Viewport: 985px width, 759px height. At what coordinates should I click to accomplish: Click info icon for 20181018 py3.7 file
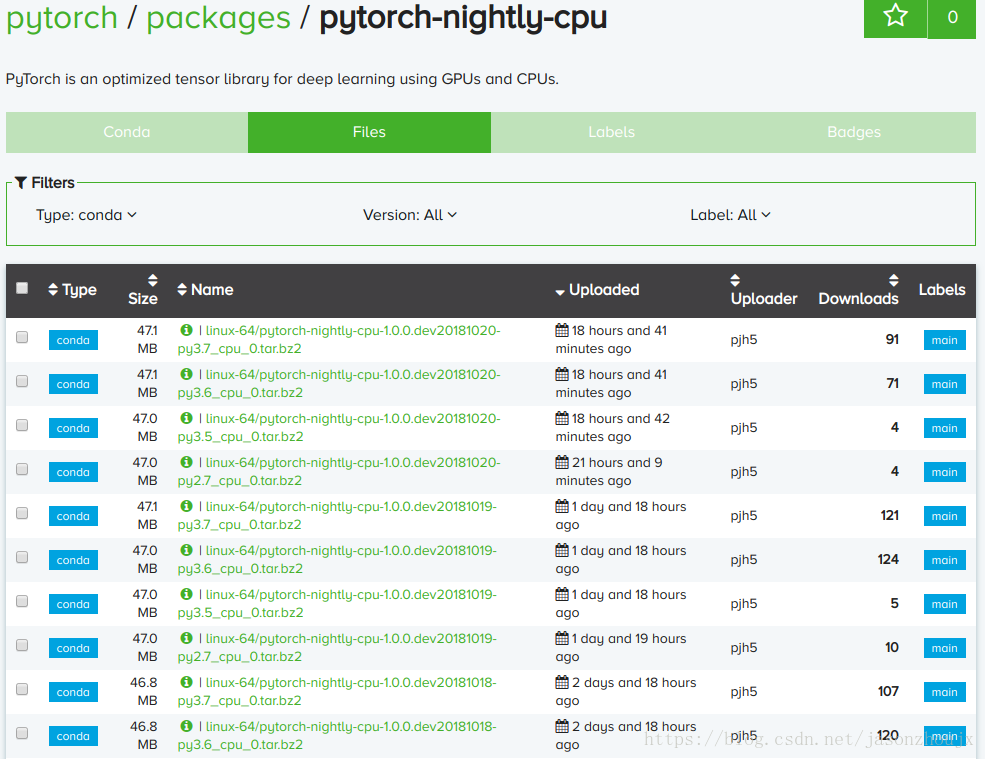click(186, 682)
